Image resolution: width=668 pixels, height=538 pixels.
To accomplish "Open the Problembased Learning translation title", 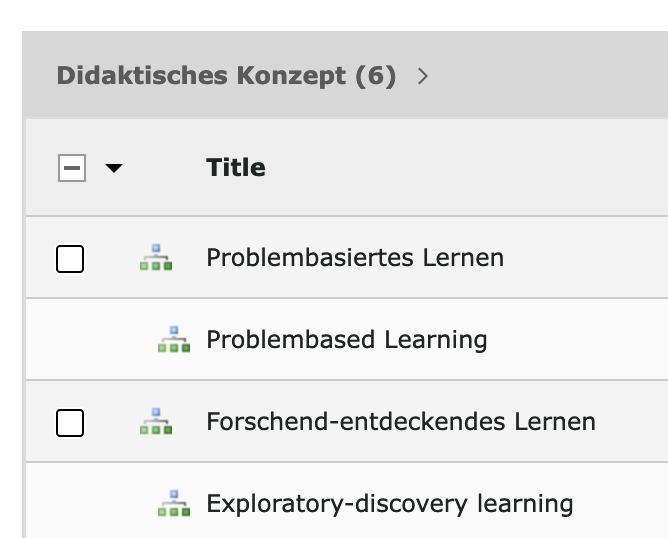I will tap(347, 339).
